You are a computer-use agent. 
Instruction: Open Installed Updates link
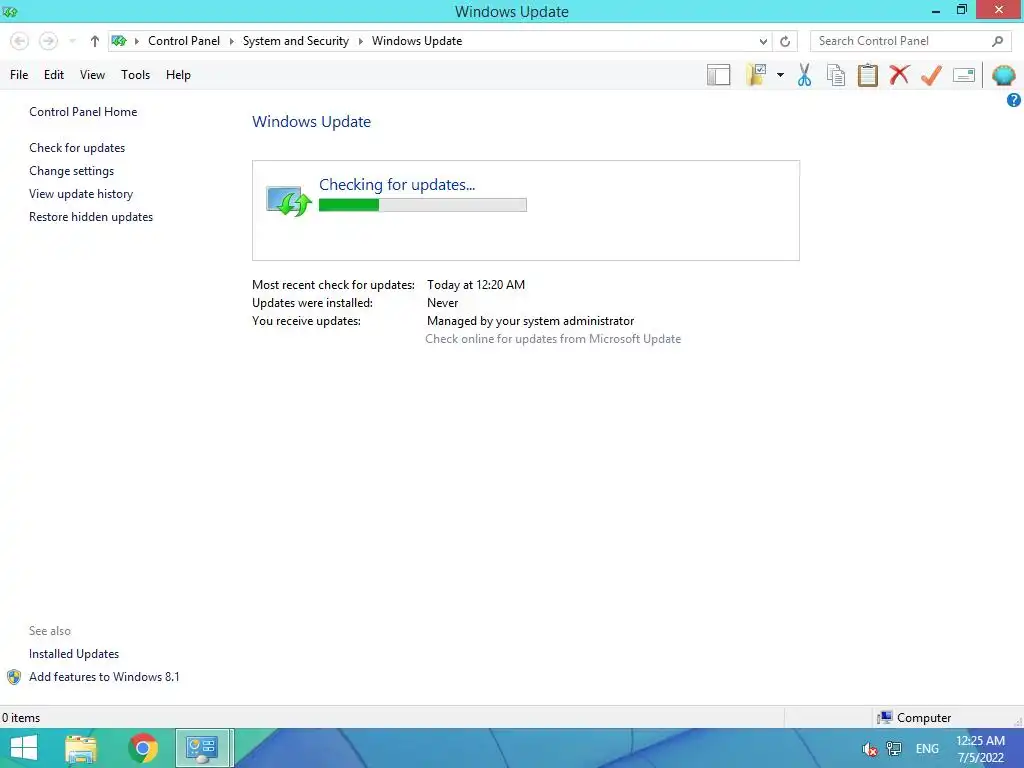[74, 654]
